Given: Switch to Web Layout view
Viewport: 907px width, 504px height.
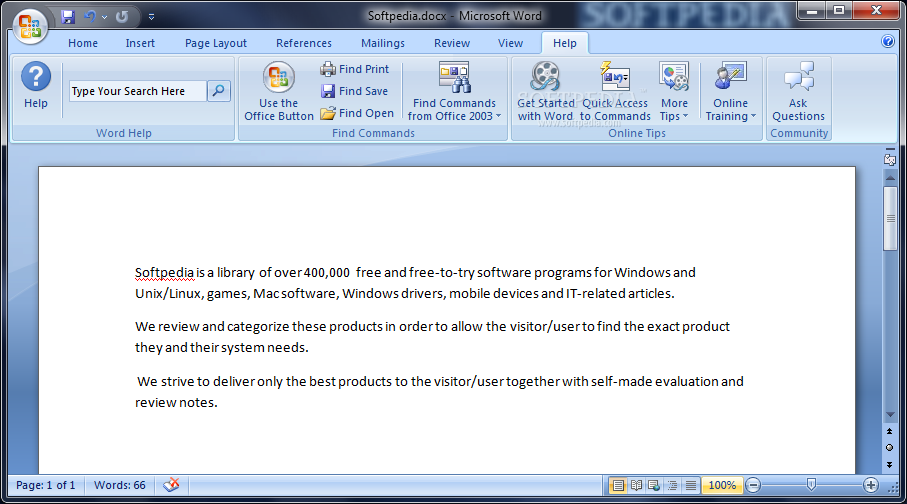Looking at the screenshot, I should tap(654, 485).
